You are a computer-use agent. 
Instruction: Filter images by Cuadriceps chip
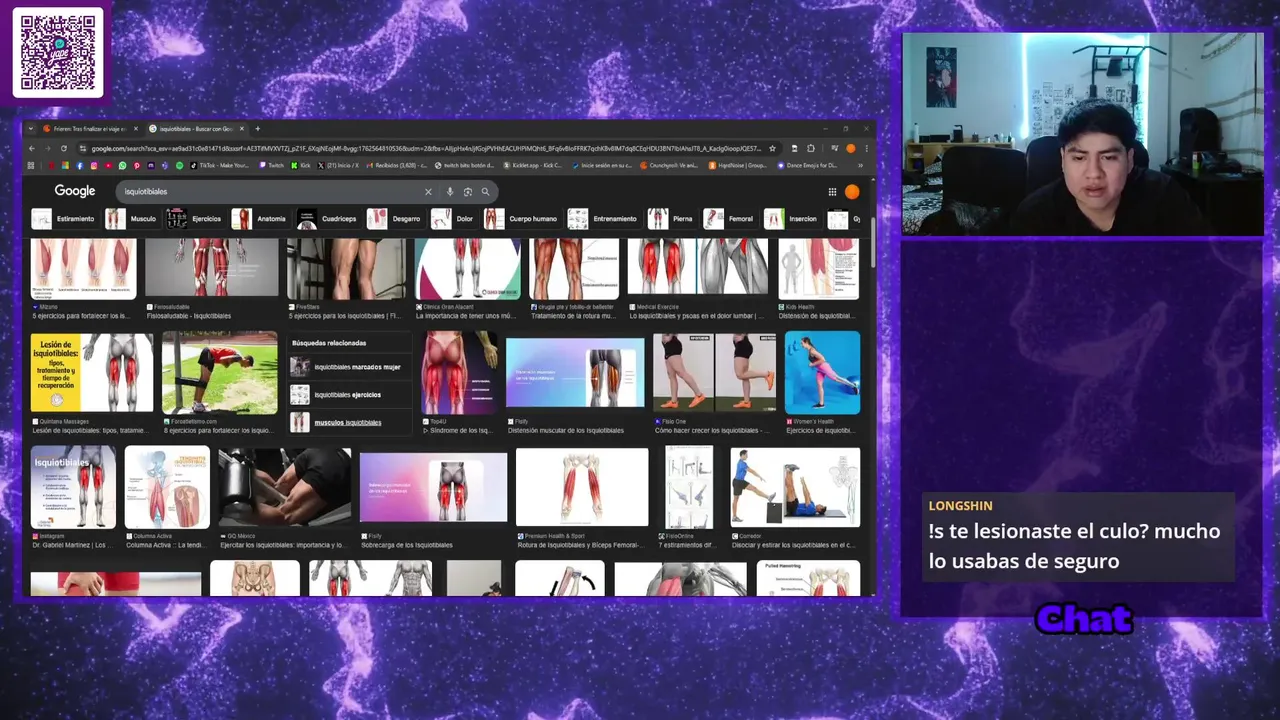328,219
